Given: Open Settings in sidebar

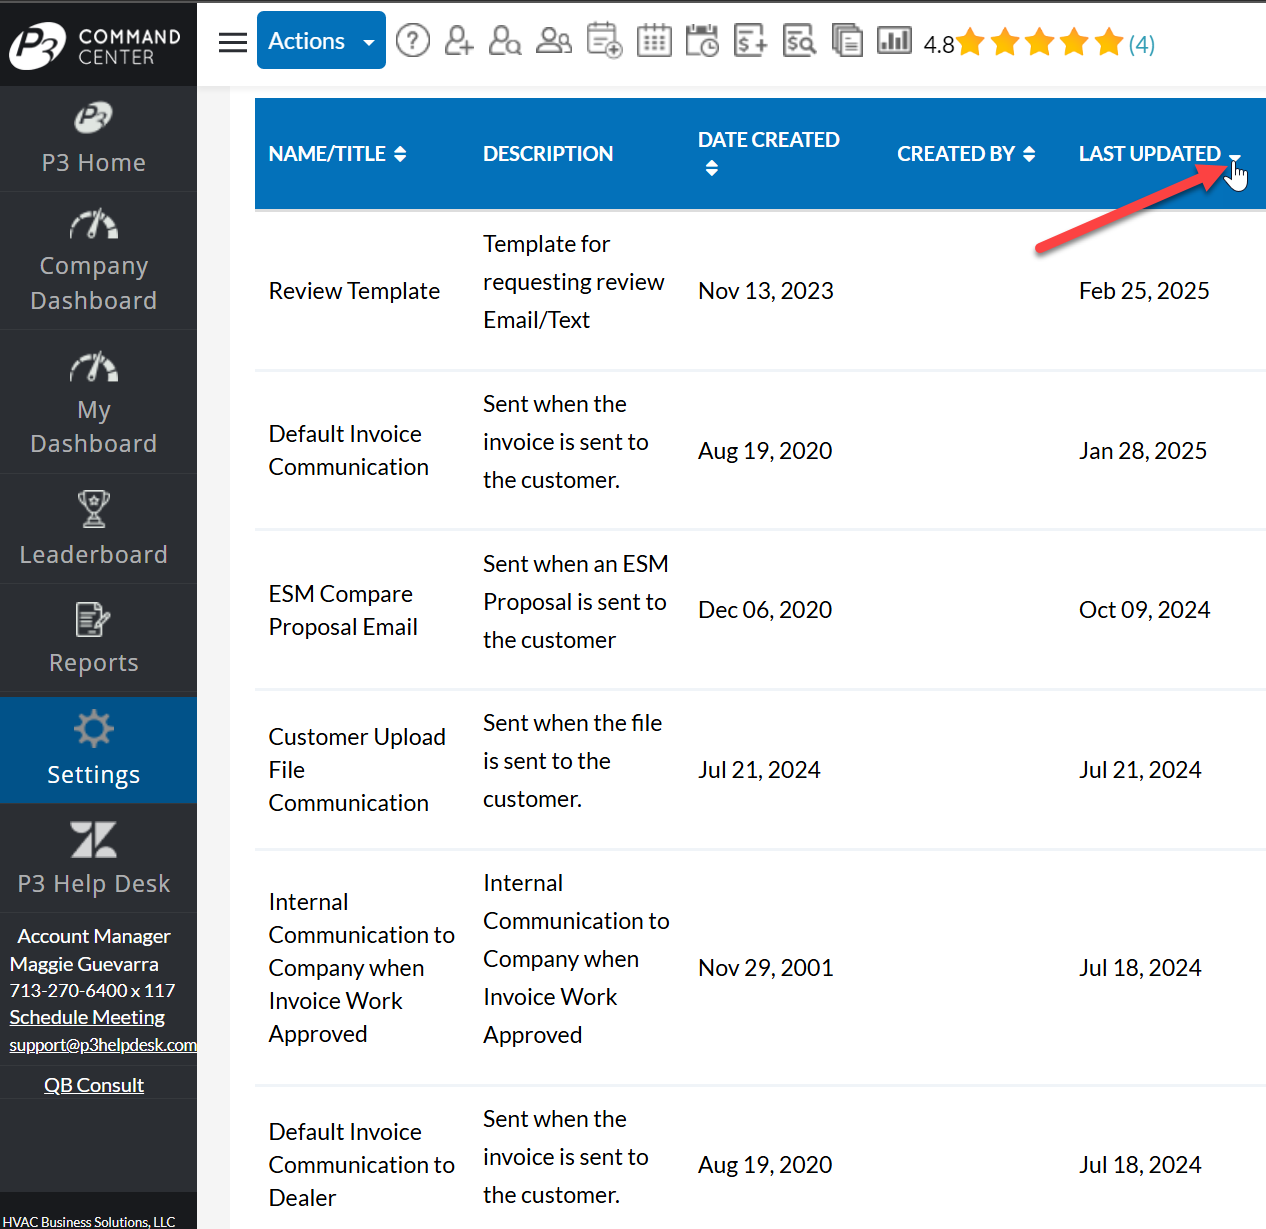Looking at the screenshot, I should point(94,750).
